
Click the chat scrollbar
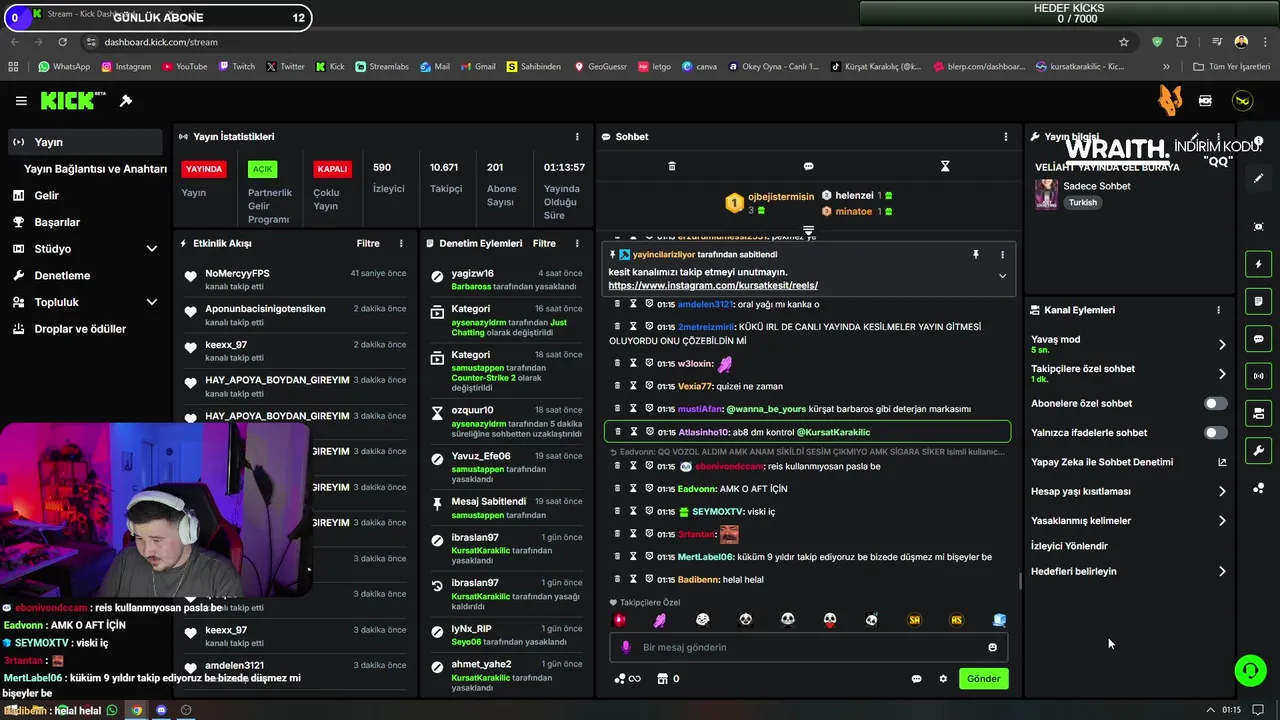pos(1019,580)
